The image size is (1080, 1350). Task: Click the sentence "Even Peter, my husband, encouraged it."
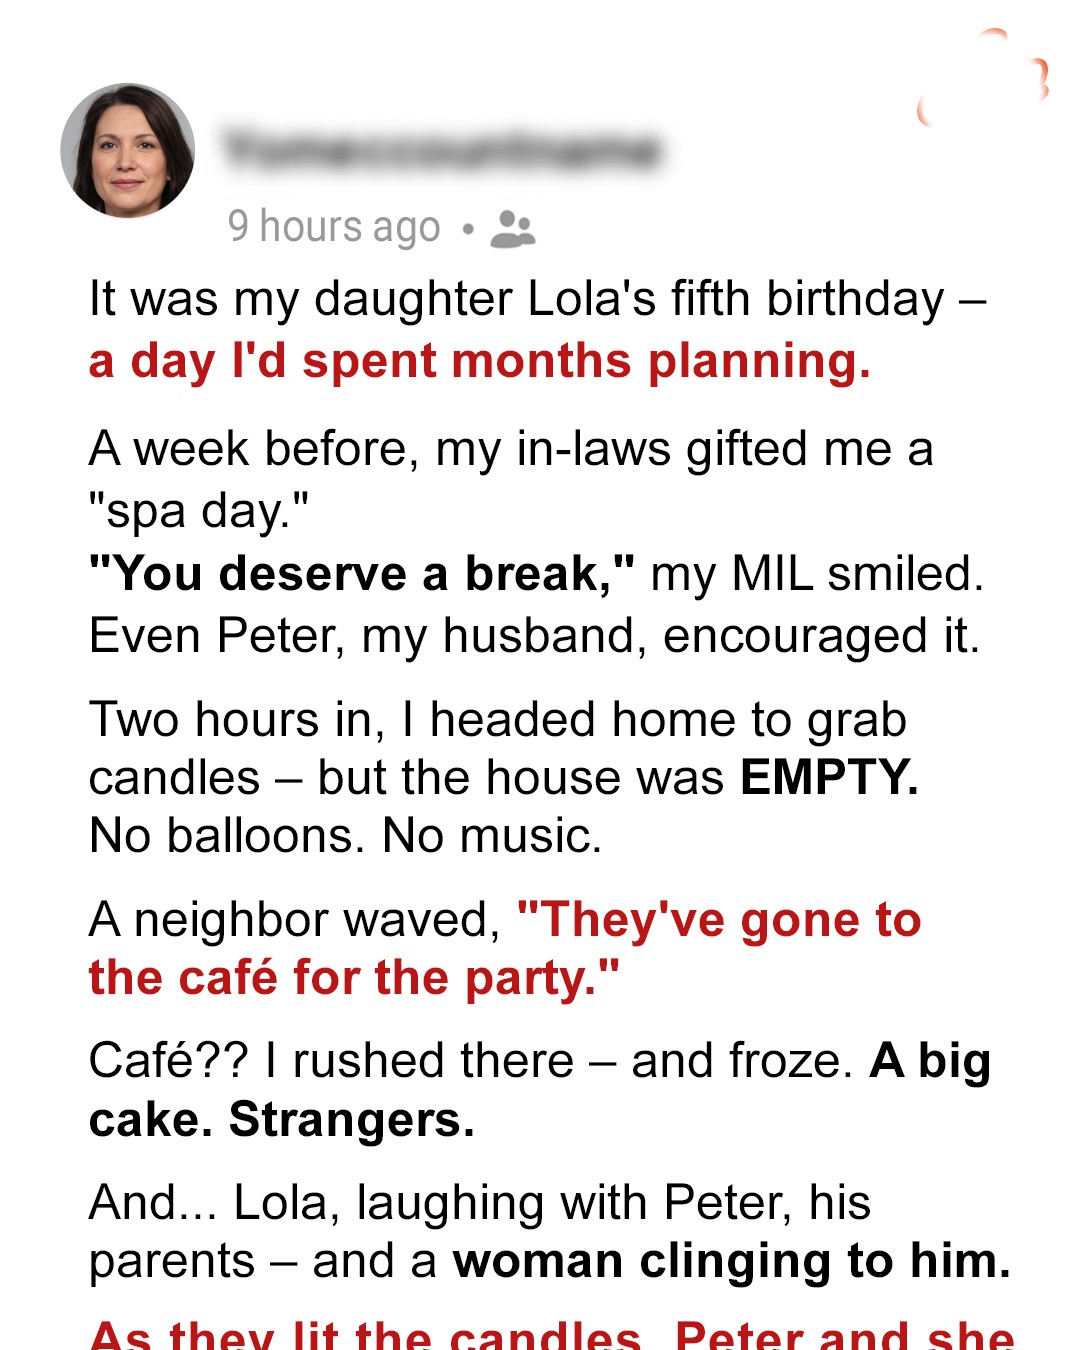[534, 636]
